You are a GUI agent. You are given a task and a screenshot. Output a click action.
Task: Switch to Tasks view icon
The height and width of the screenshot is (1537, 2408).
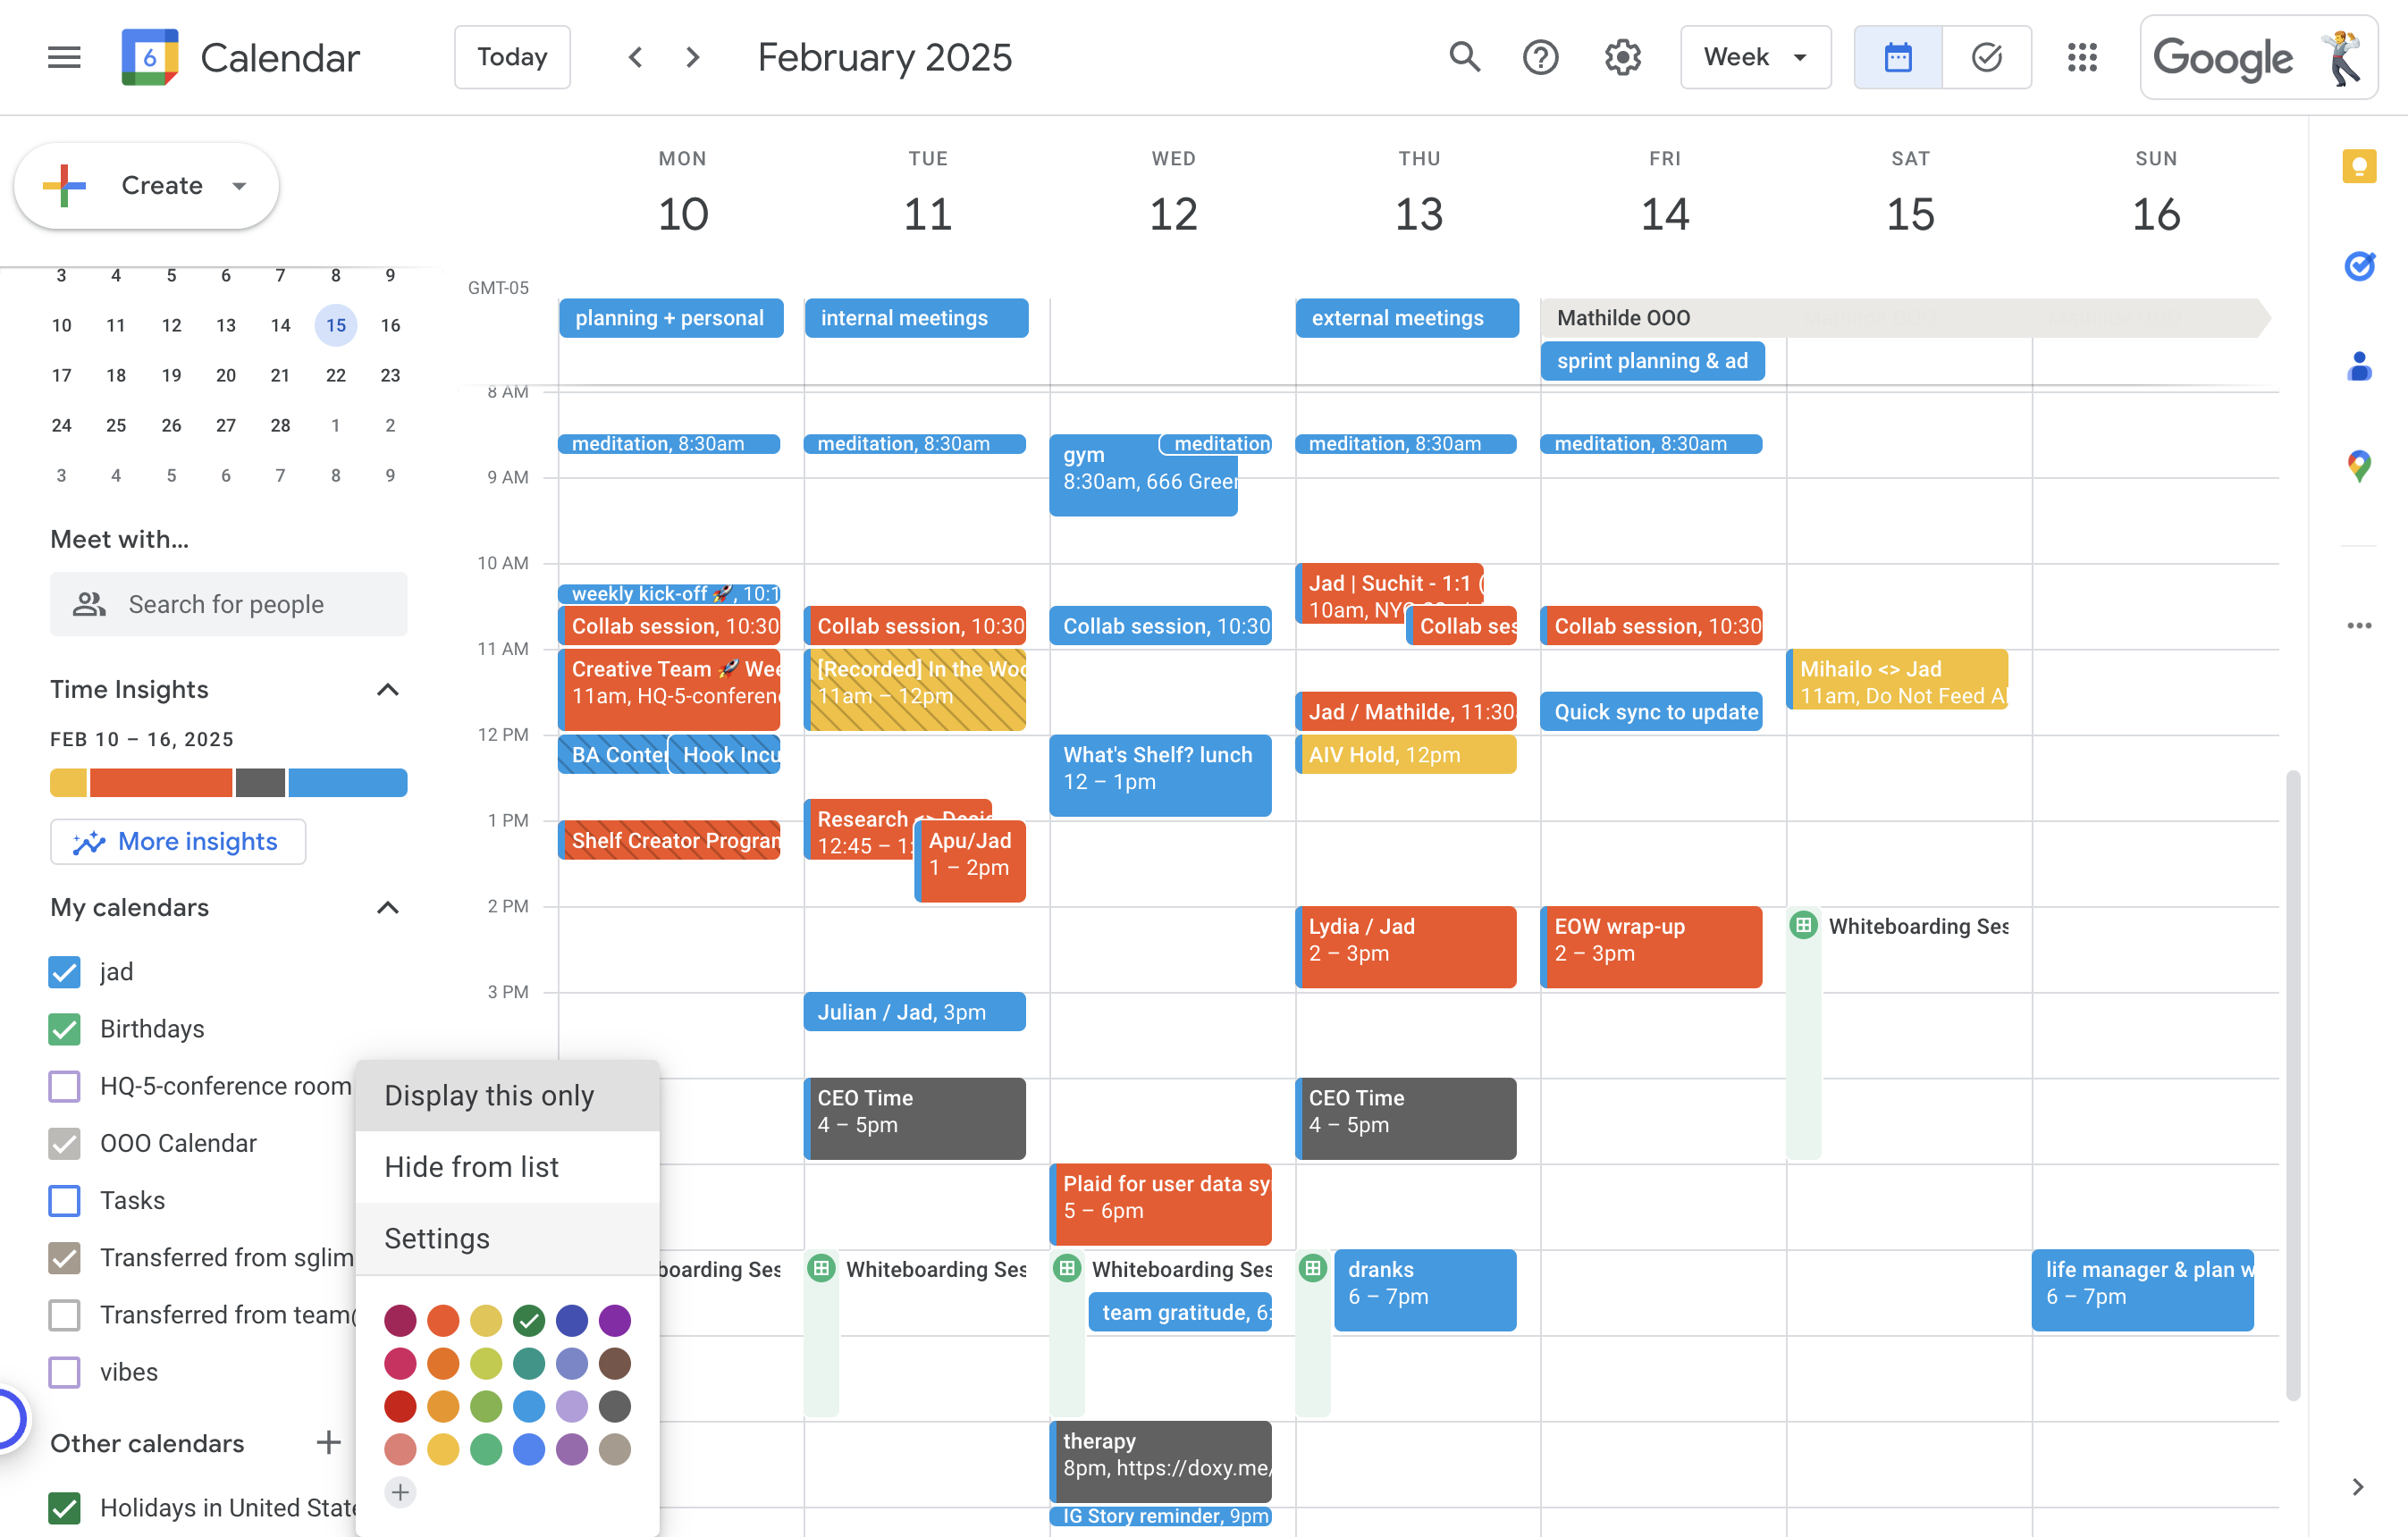[1986, 57]
